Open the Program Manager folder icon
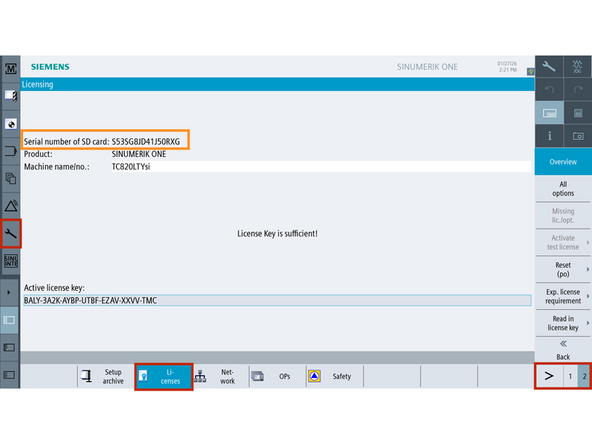This screenshot has width=592, height=444. coord(11,151)
